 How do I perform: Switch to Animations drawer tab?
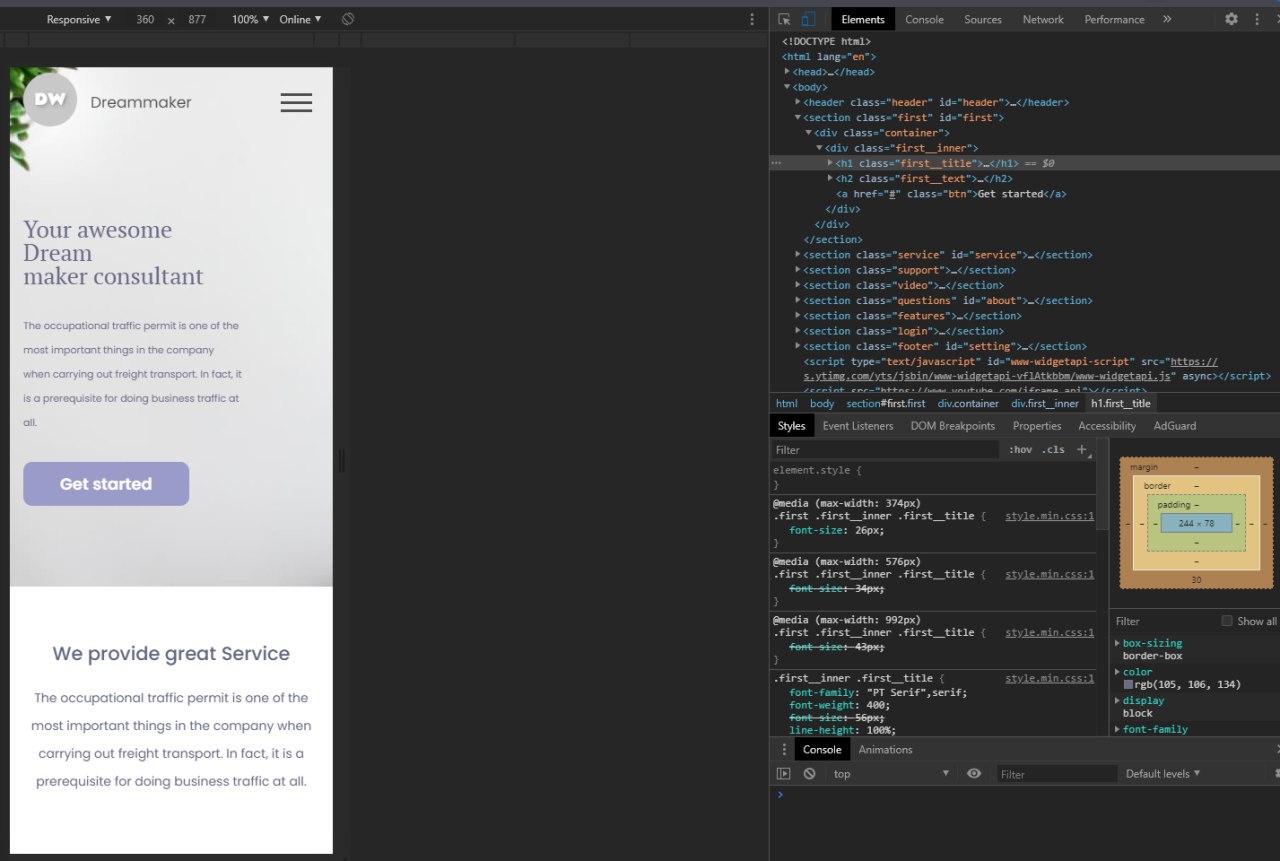click(x=885, y=750)
